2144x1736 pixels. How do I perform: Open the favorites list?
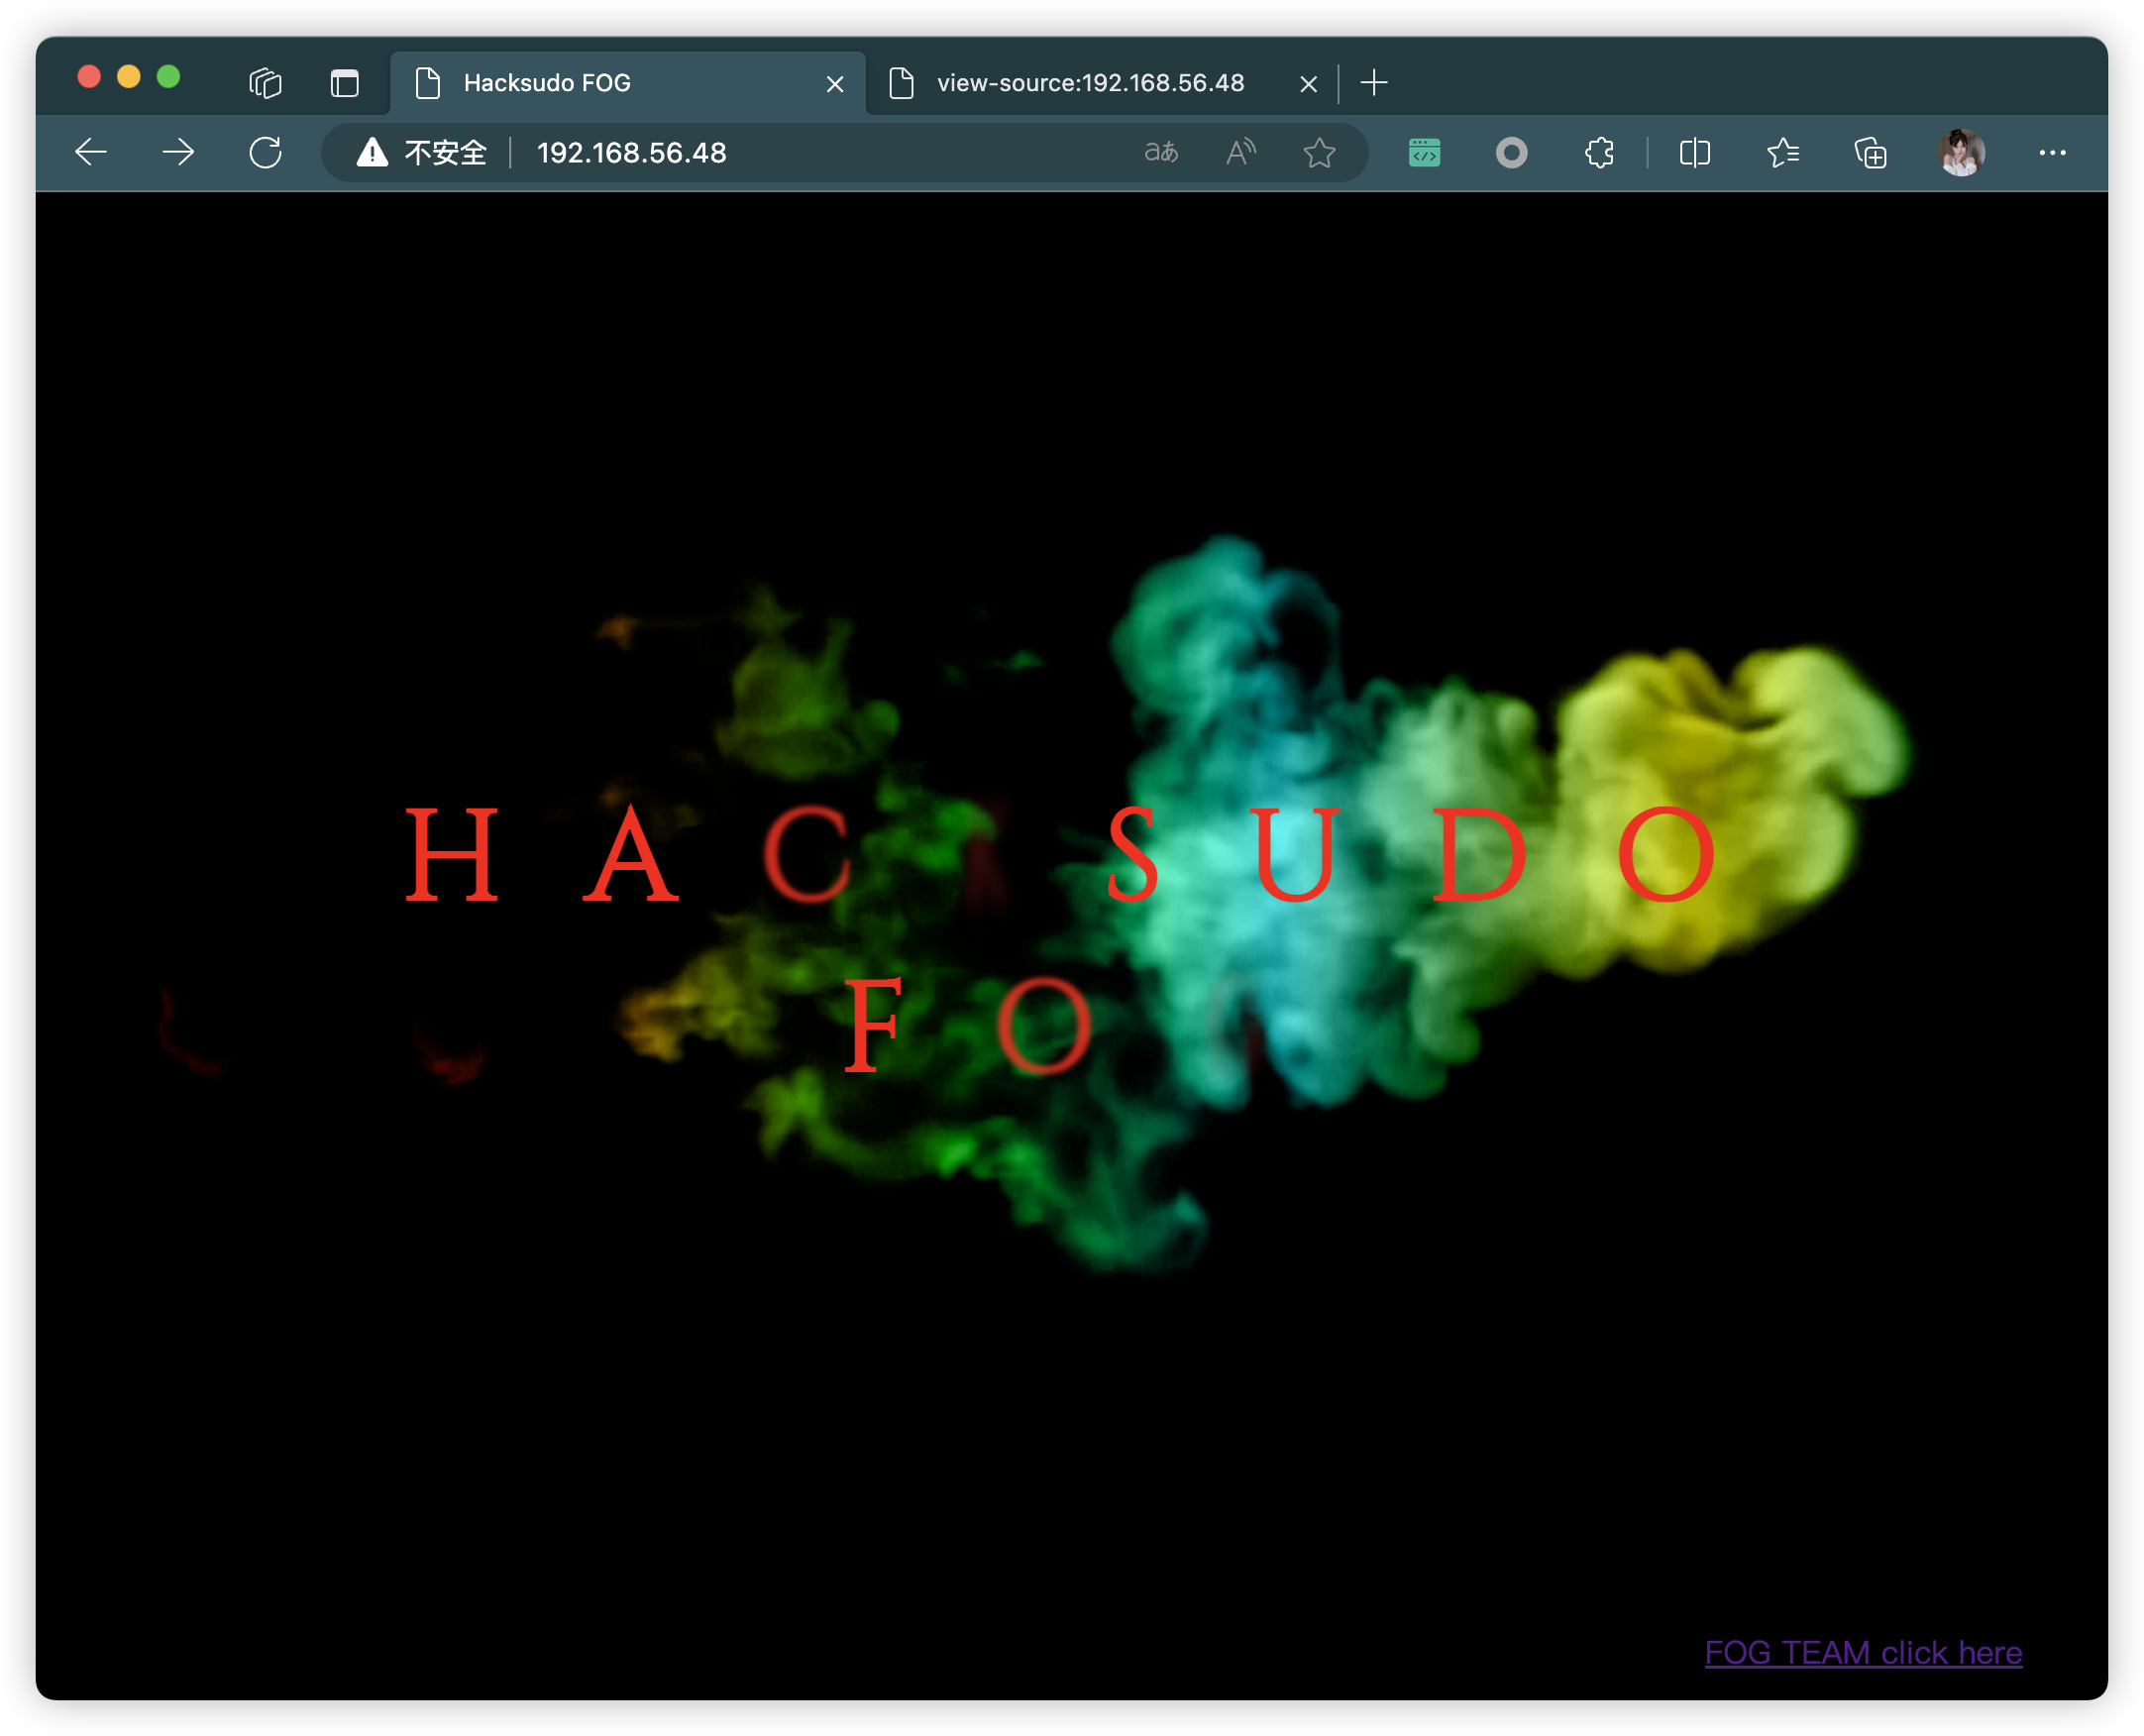1783,152
